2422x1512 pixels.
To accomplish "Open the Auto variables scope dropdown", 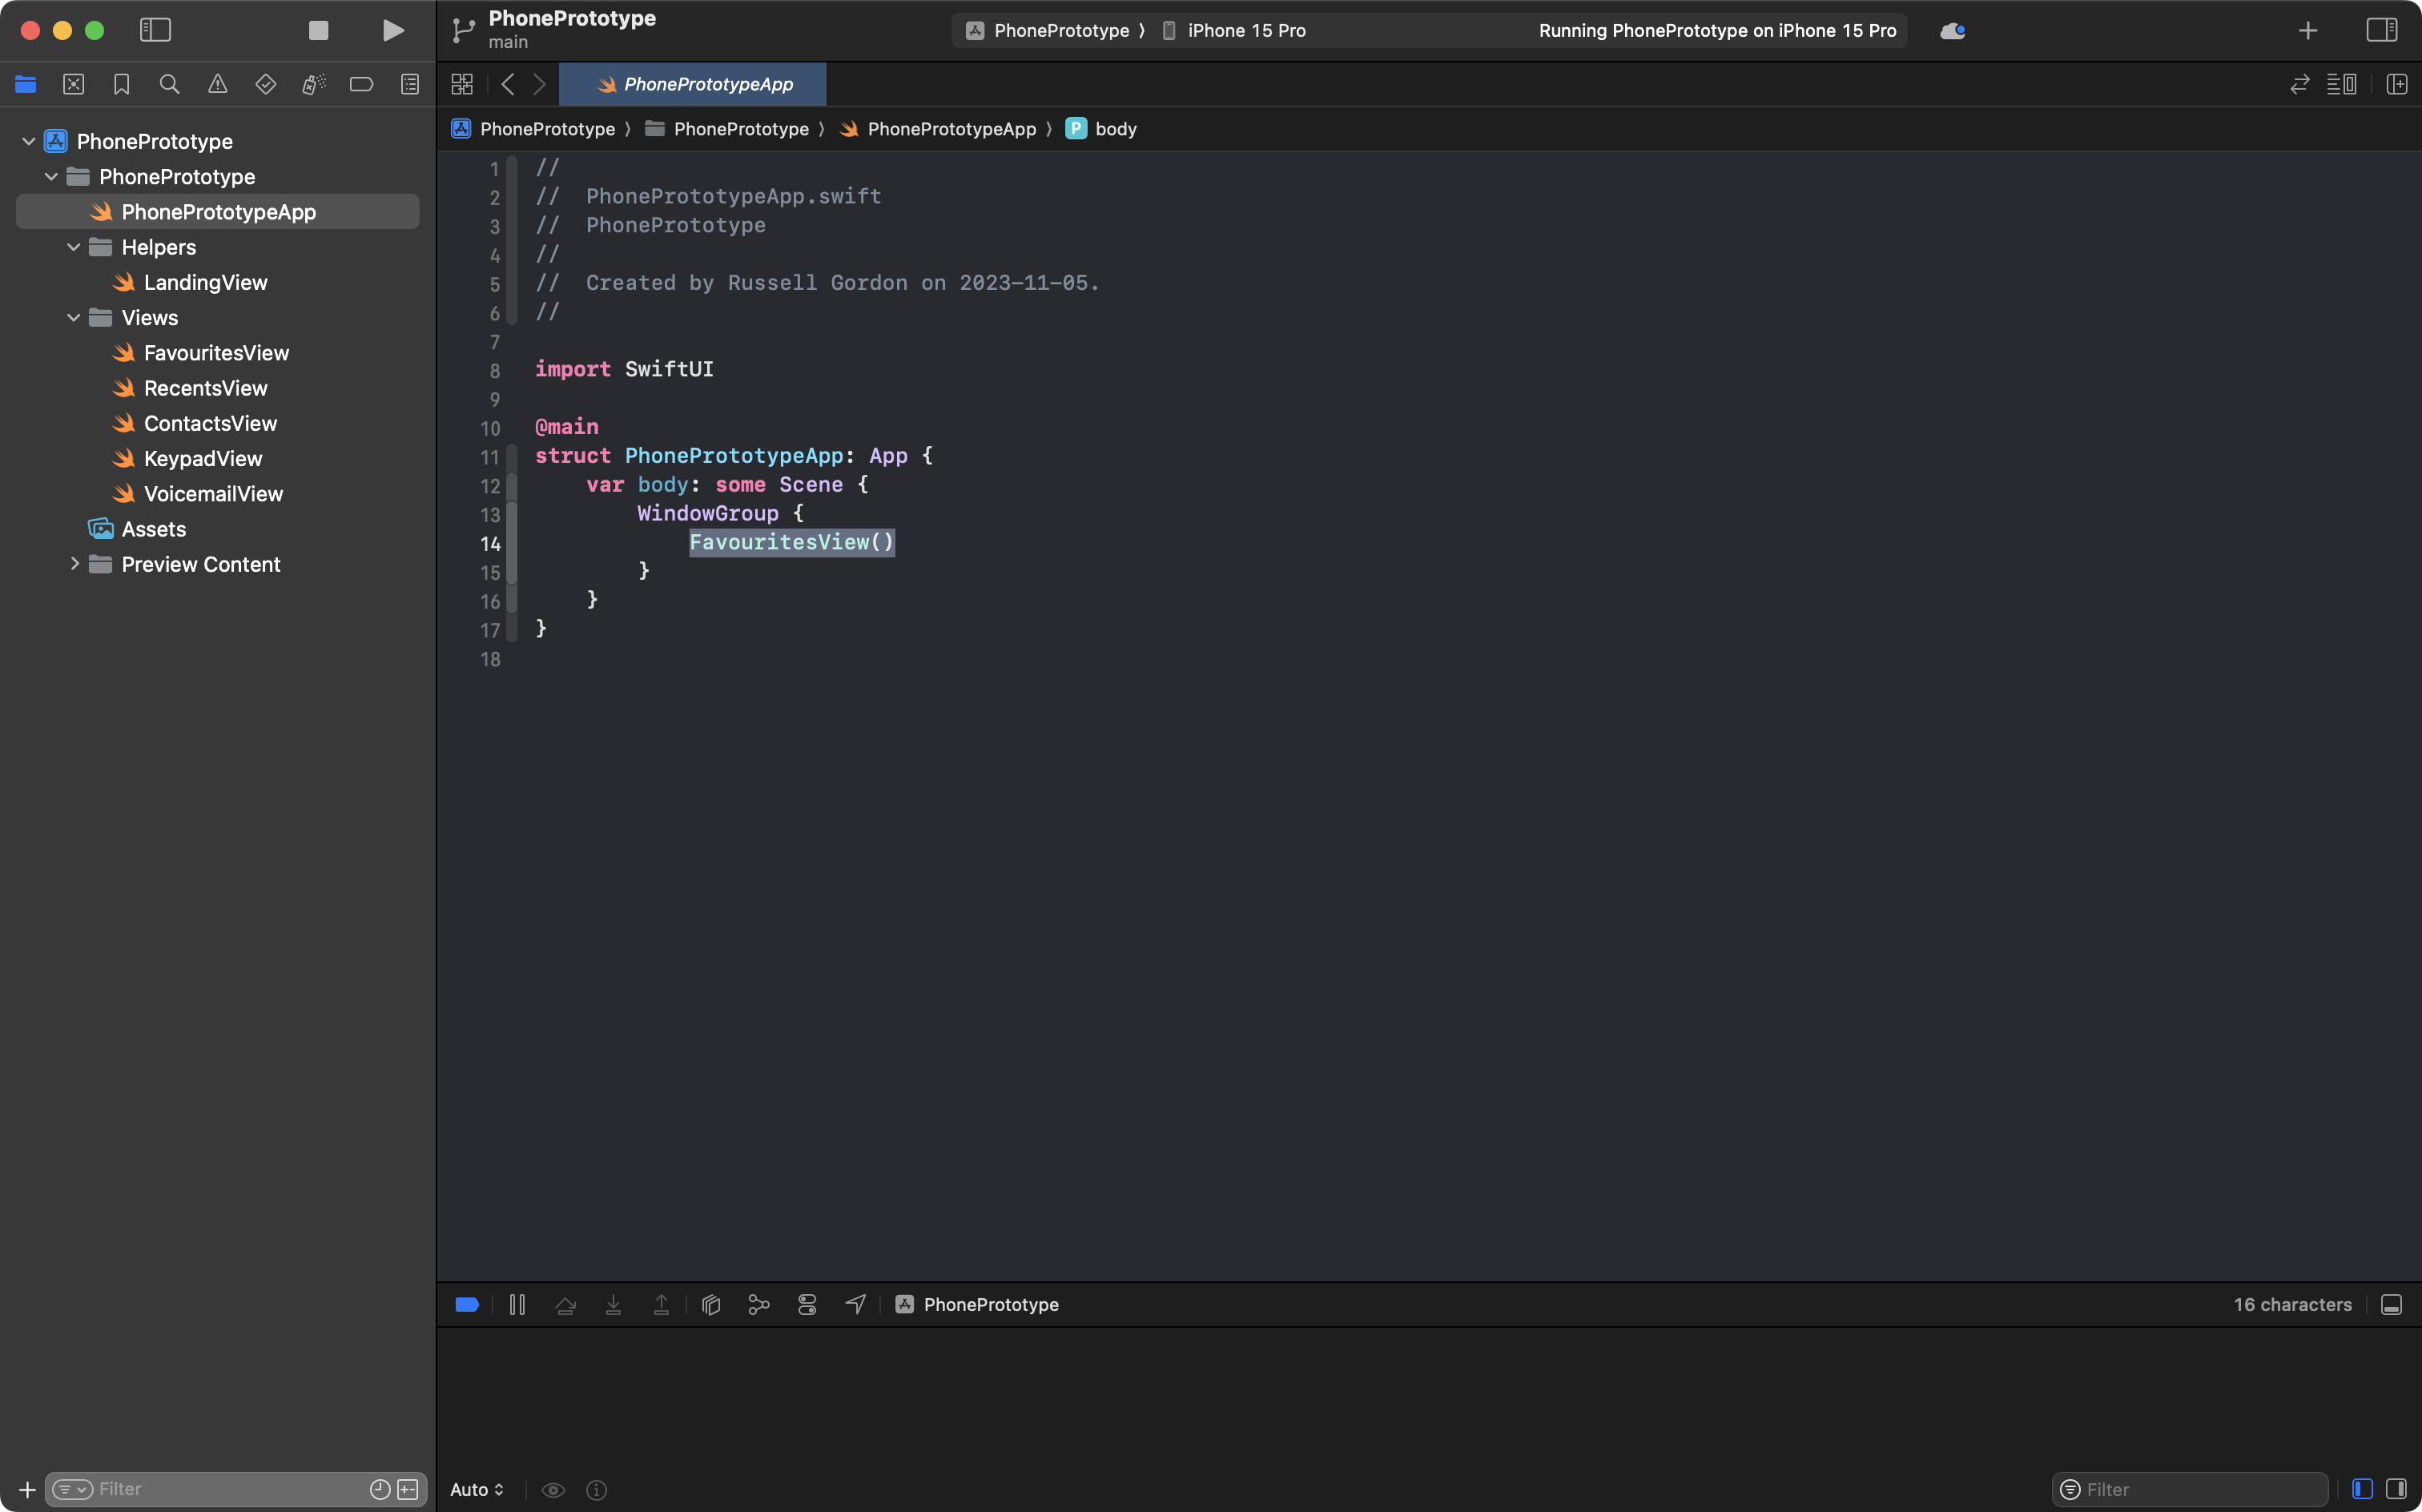I will (x=477, y=1490).
